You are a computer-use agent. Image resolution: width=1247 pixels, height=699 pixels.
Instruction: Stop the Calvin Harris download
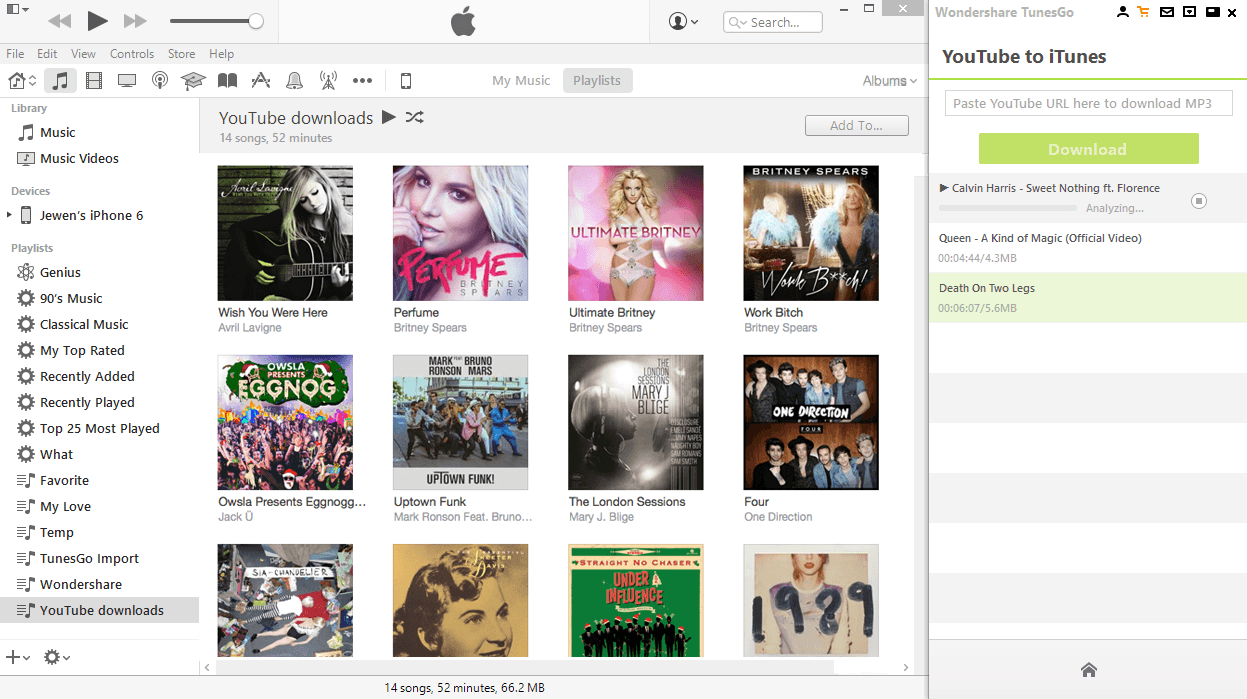1199,201
